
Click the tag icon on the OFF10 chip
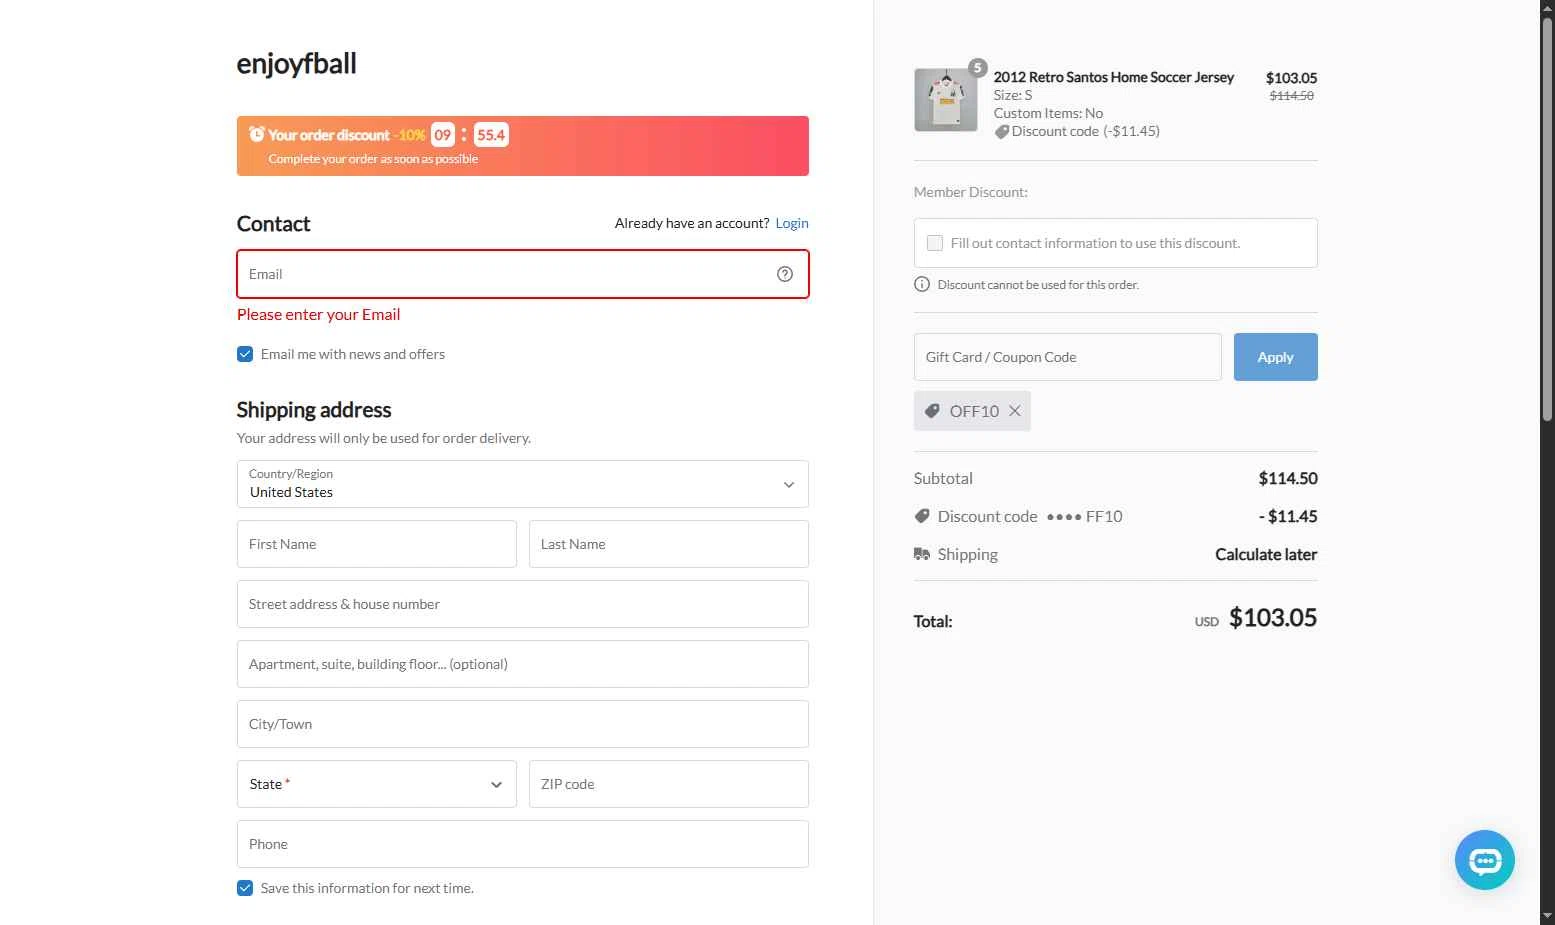click(932, 411)
